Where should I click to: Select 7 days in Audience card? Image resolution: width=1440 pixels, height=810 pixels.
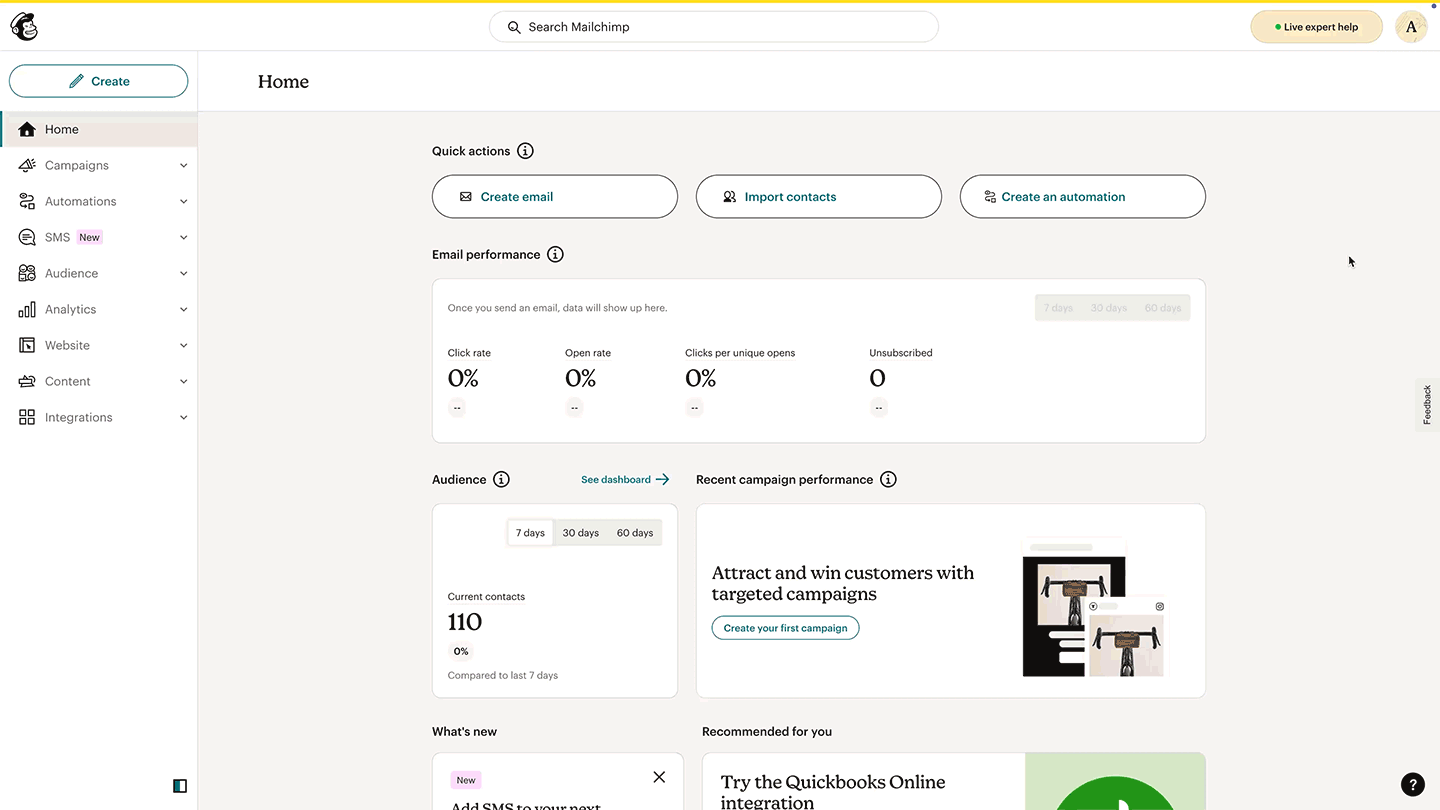(x=530, y=533)
